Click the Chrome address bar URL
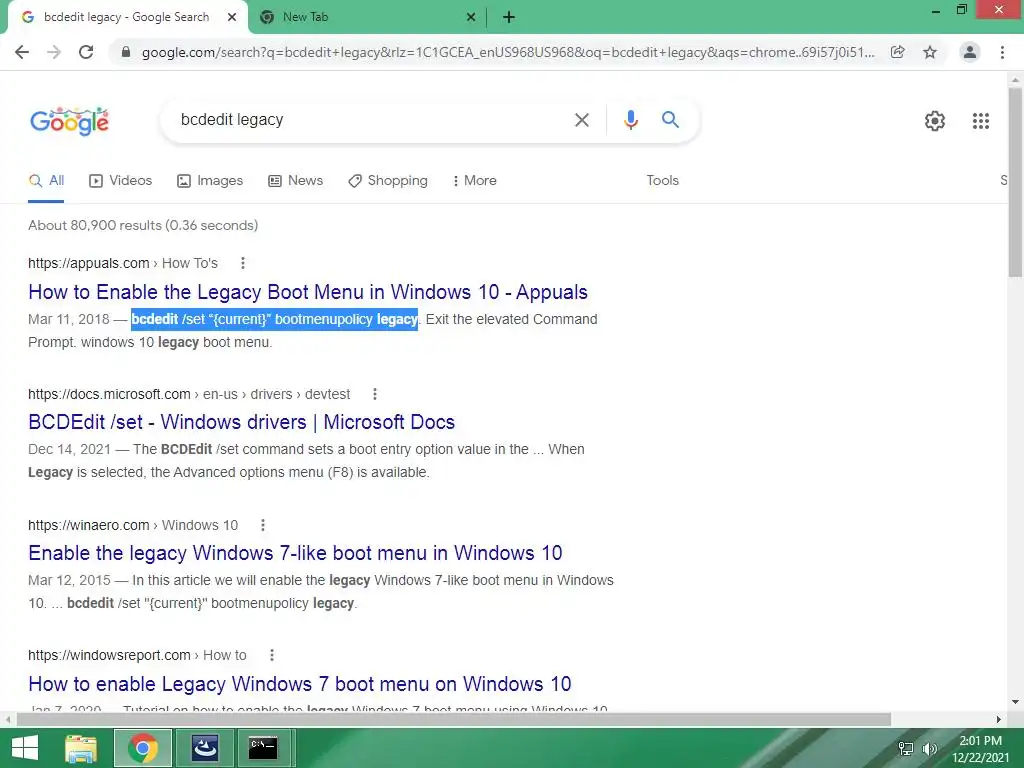Viewport: 1024px width, 768px height. [x=507, y=52]
